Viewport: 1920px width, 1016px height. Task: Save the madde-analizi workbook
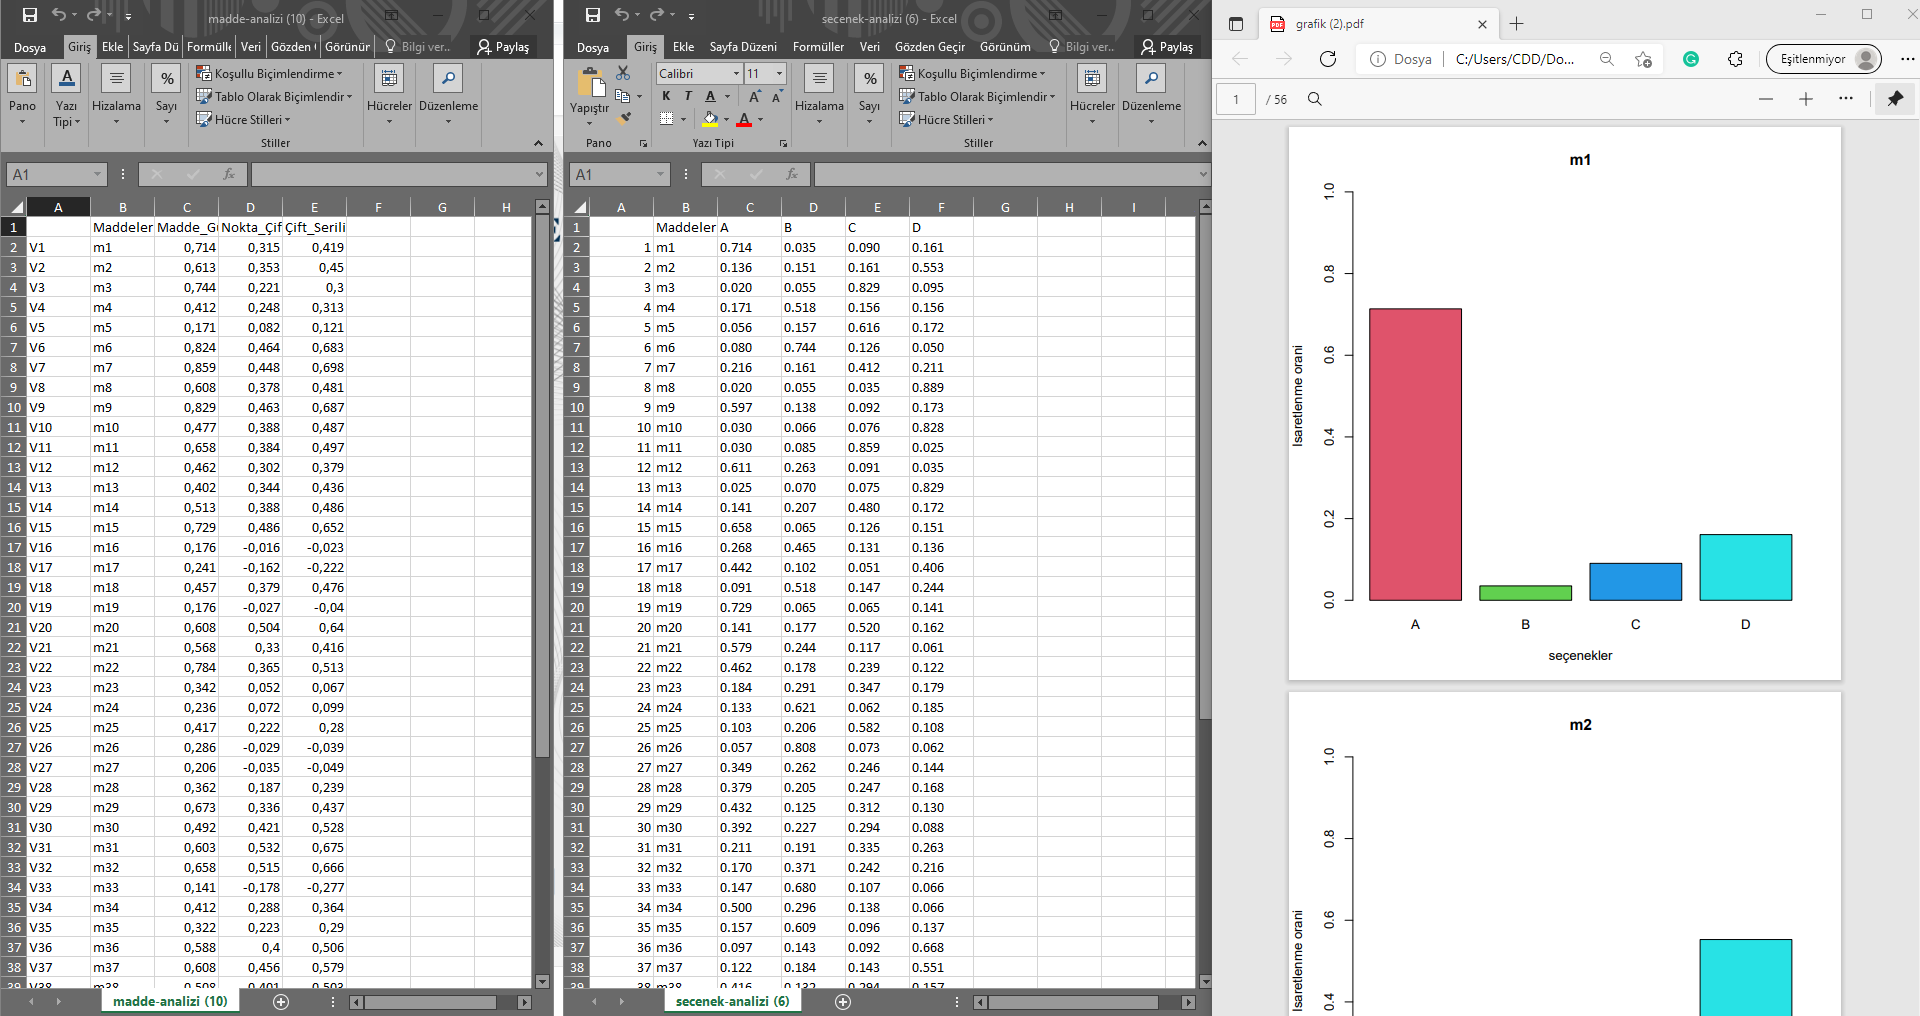pyautogui.click(x=30, y=15)
